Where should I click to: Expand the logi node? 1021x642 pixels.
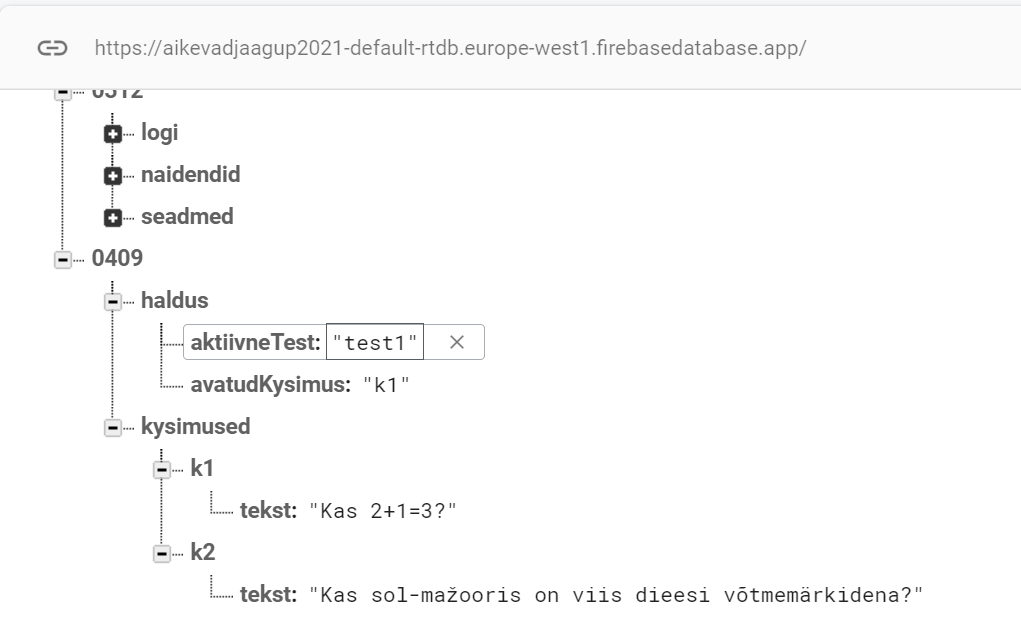click(113, 134)
